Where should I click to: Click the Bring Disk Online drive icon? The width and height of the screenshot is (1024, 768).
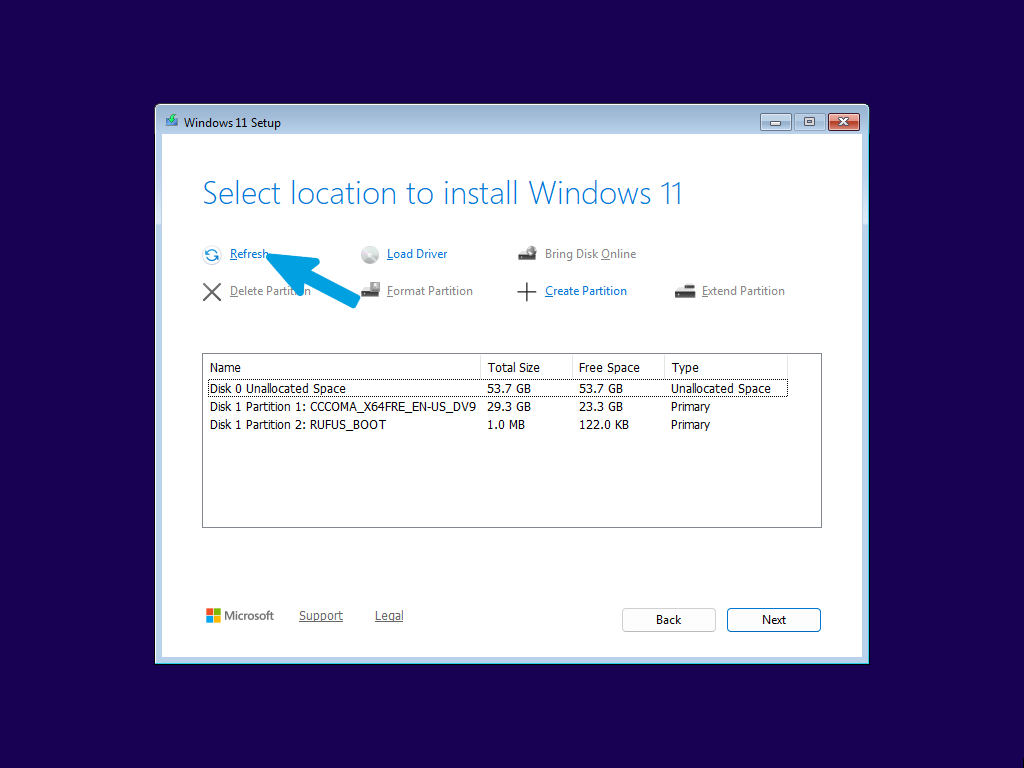coord(527,253)
